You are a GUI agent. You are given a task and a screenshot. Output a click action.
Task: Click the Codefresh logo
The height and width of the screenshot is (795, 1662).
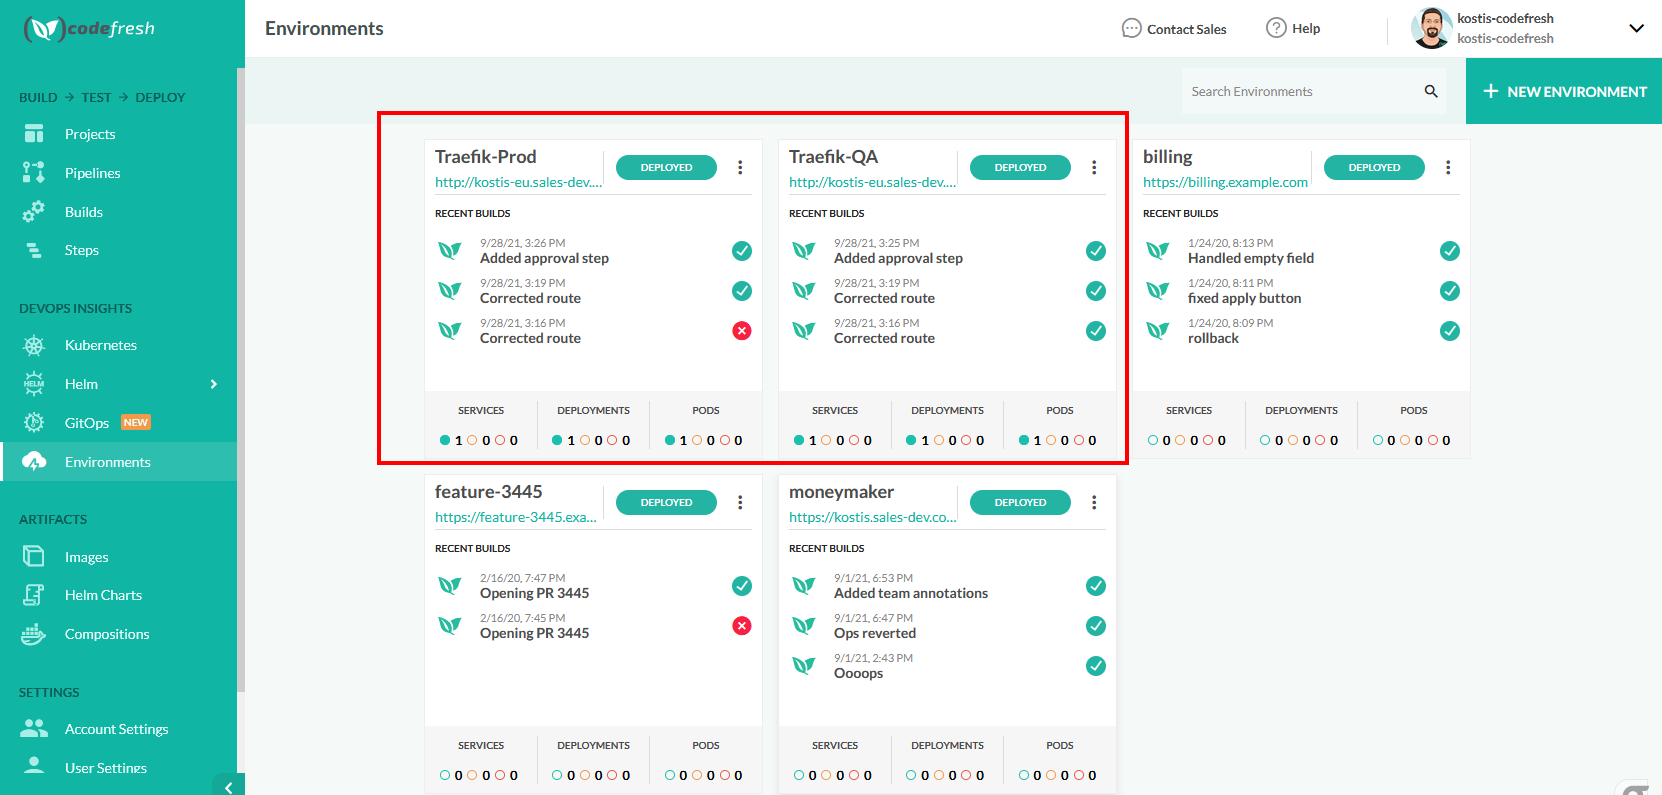click(x=89, y=29)
